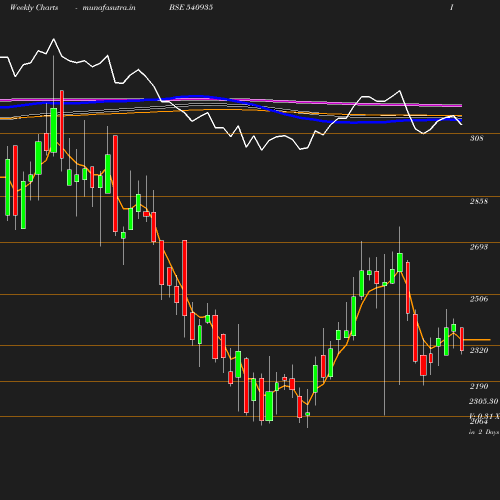Click the 2305.30 current price value
The width and height of the screenshot is (500, 500).
(x=483, y=401)
